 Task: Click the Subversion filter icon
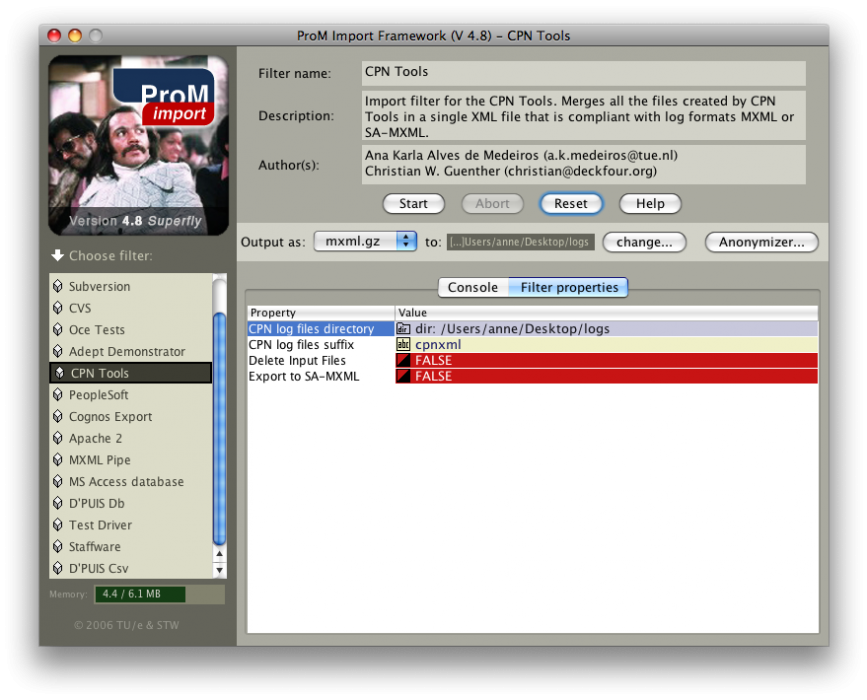[x=57, y=286]
